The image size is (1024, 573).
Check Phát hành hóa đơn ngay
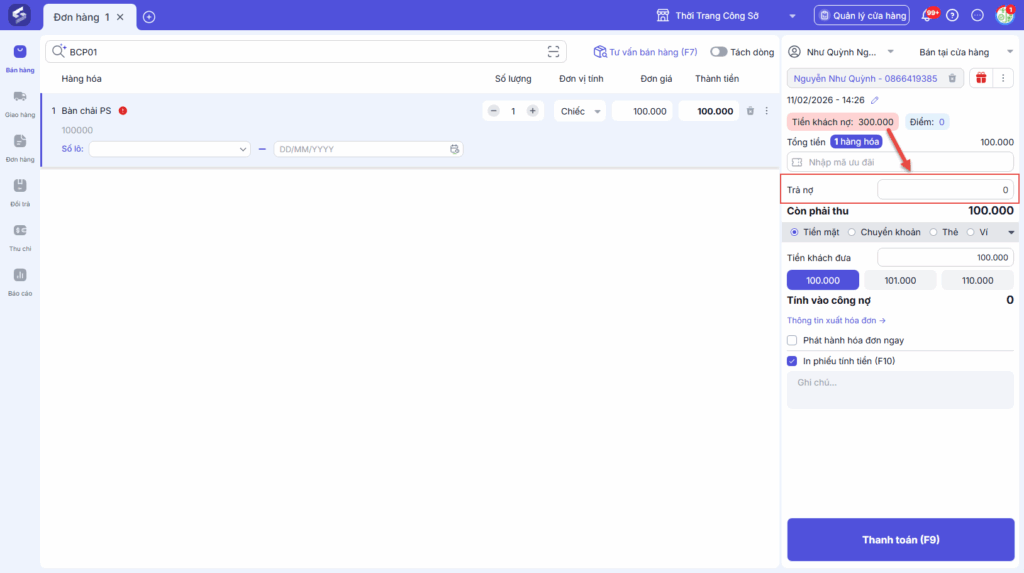tap(792, 340)
